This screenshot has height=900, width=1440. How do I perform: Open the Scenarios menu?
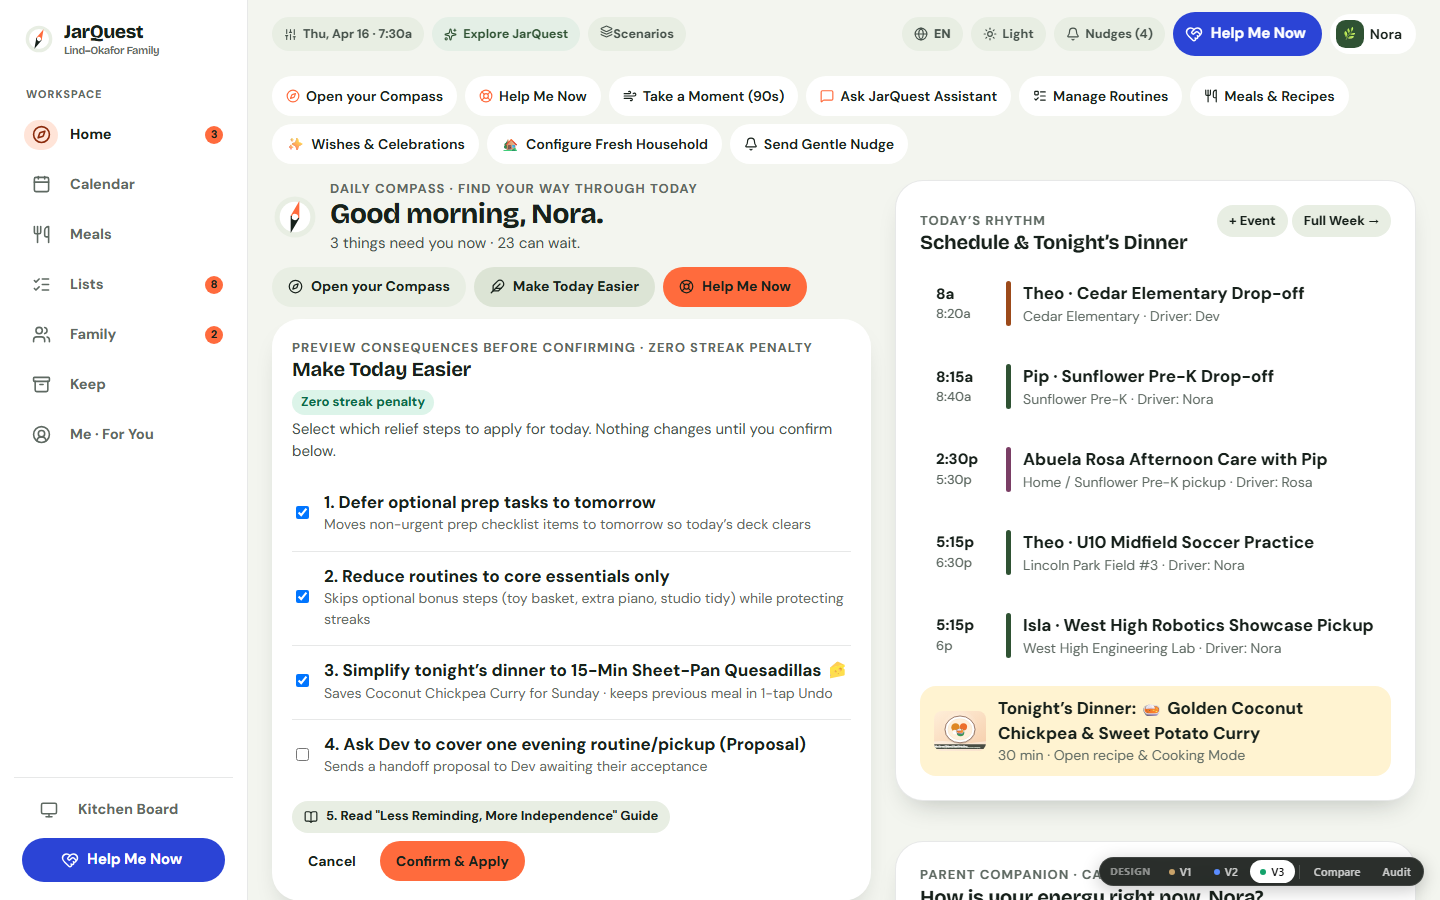637,34
